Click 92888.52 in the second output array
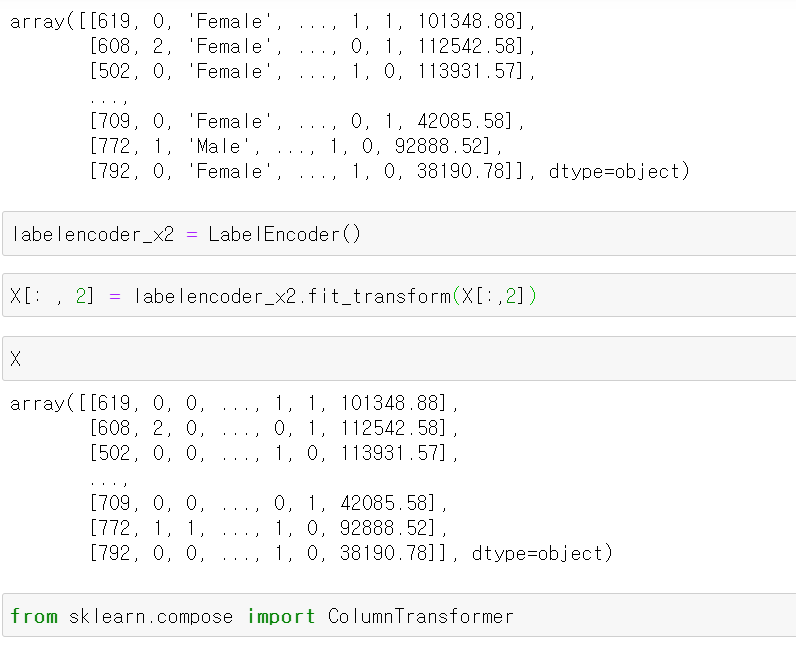796x653 pixels. [384, 528]
